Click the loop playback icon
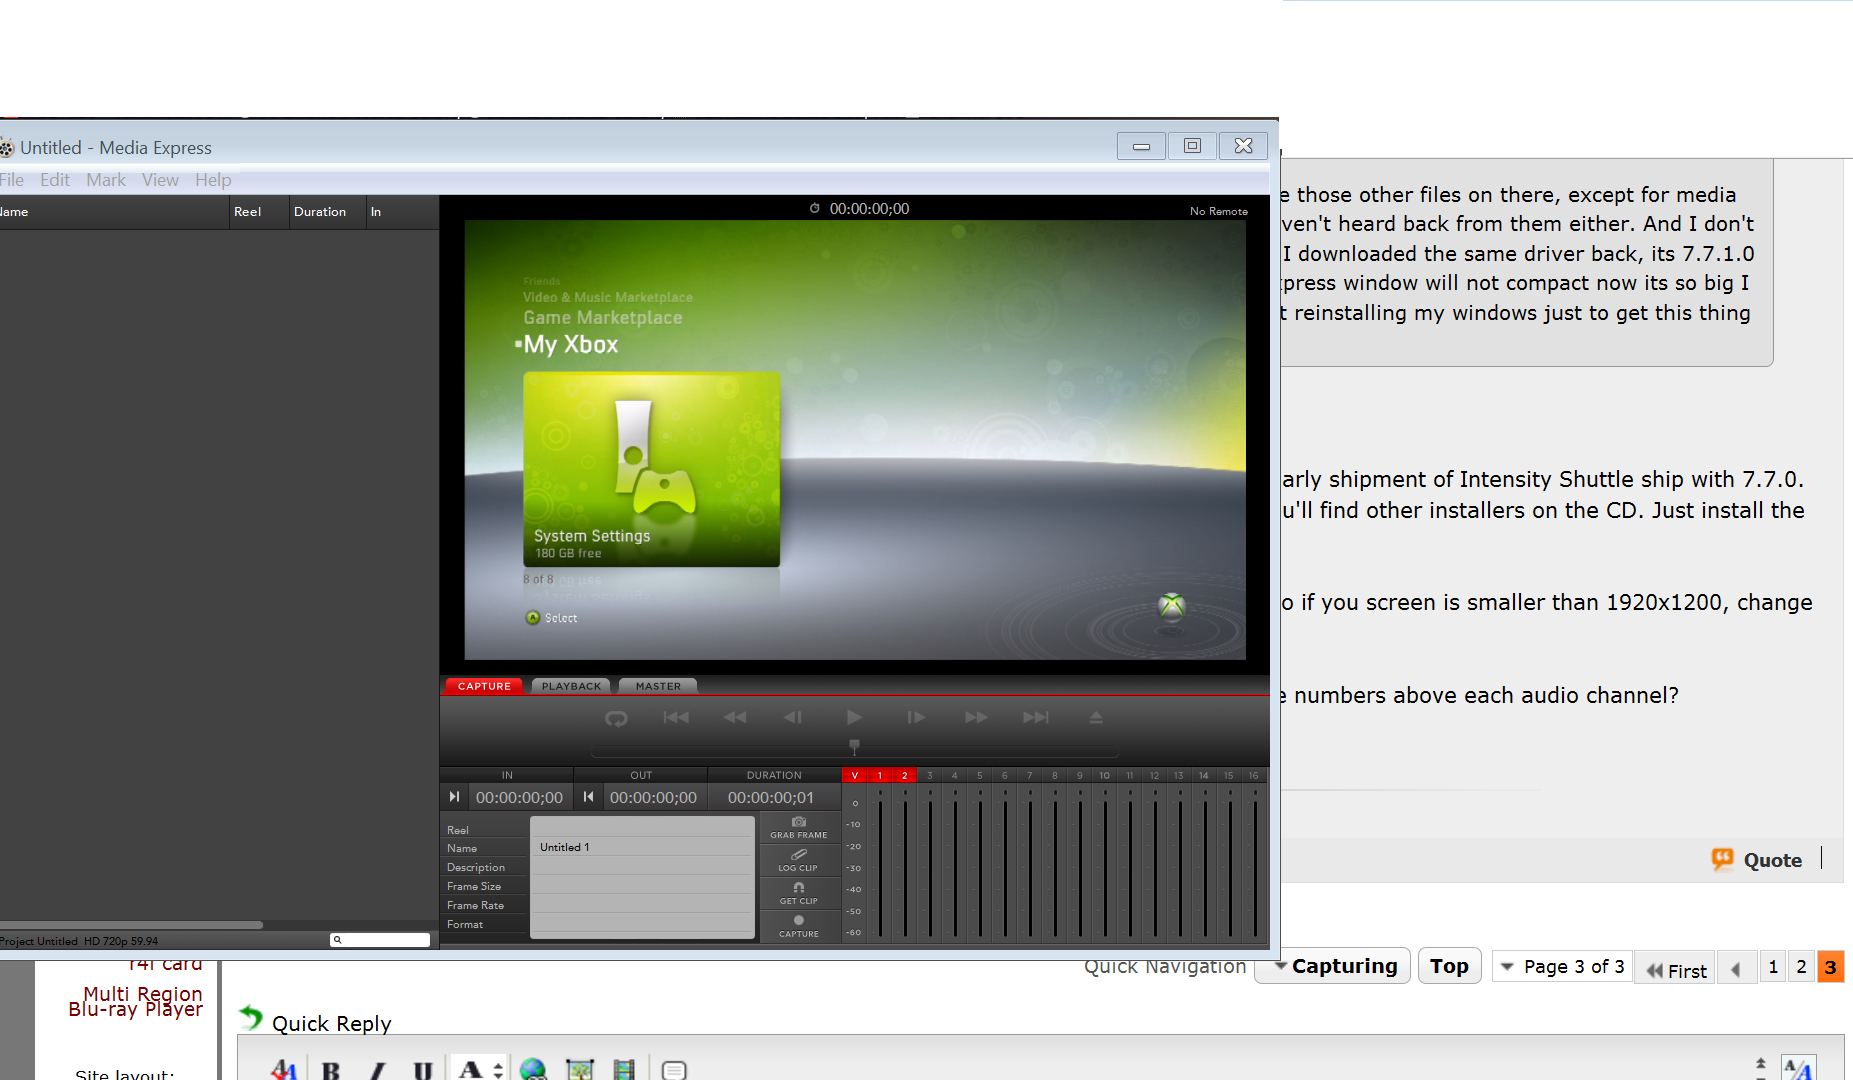Image resolution: width=1853 pixels, height=1080 pixels. point(616,718)
